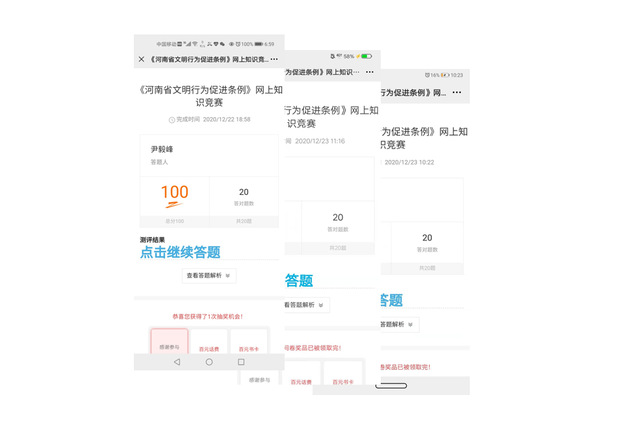Click the blue 点击继续答题 link
Viewport: 639px width, 423px height.
click(180, 253)
